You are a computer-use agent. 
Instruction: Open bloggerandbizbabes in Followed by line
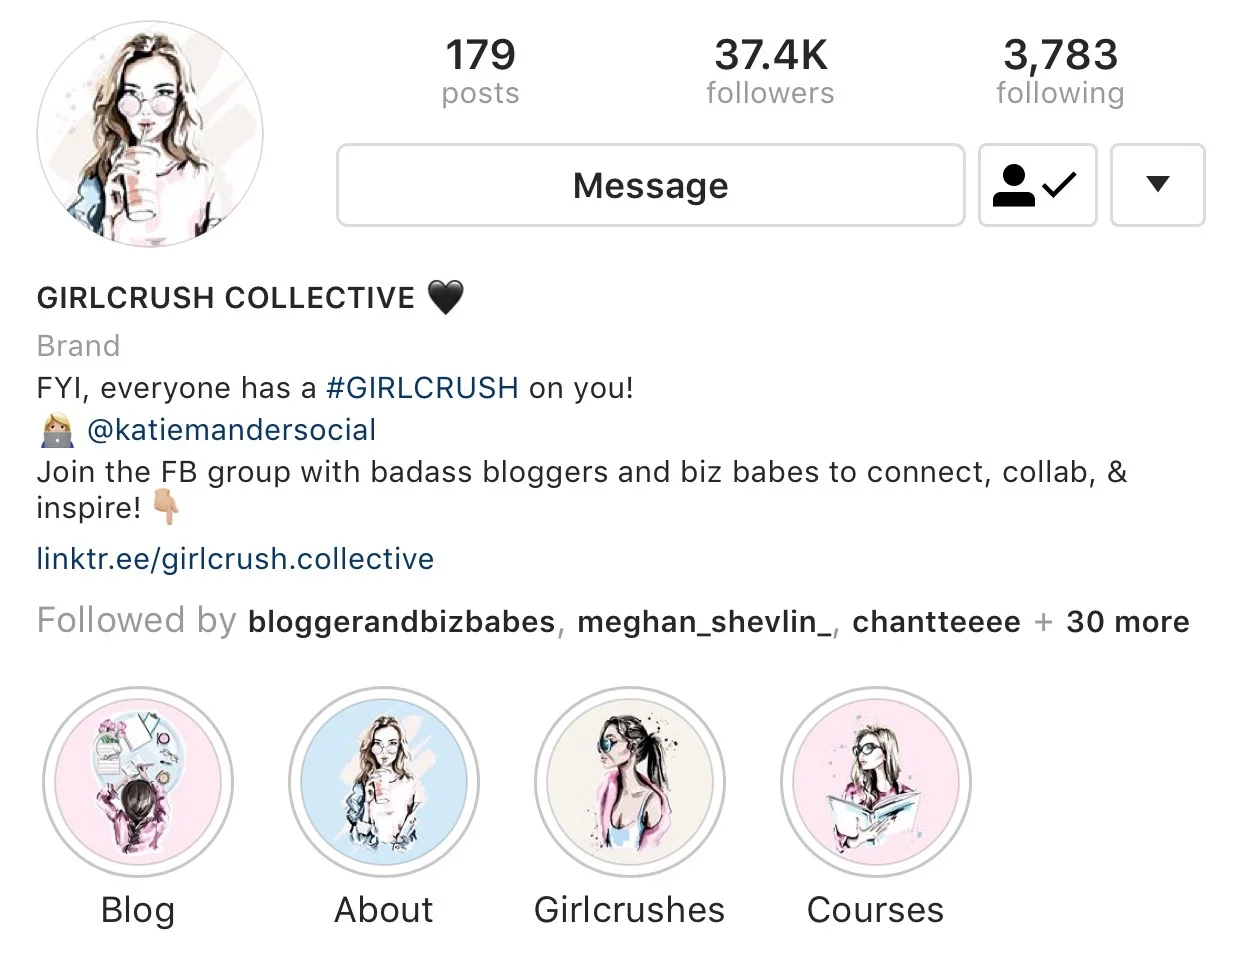[401, 622]
